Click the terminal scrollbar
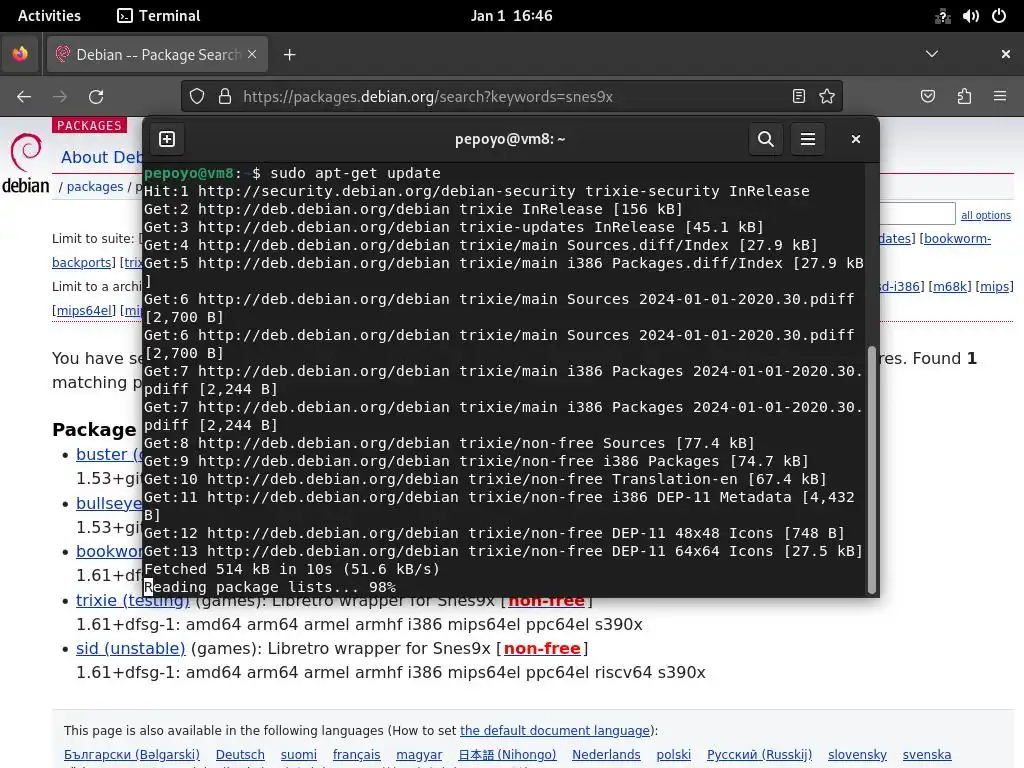 pyautogui.click(x=871, y=469)
